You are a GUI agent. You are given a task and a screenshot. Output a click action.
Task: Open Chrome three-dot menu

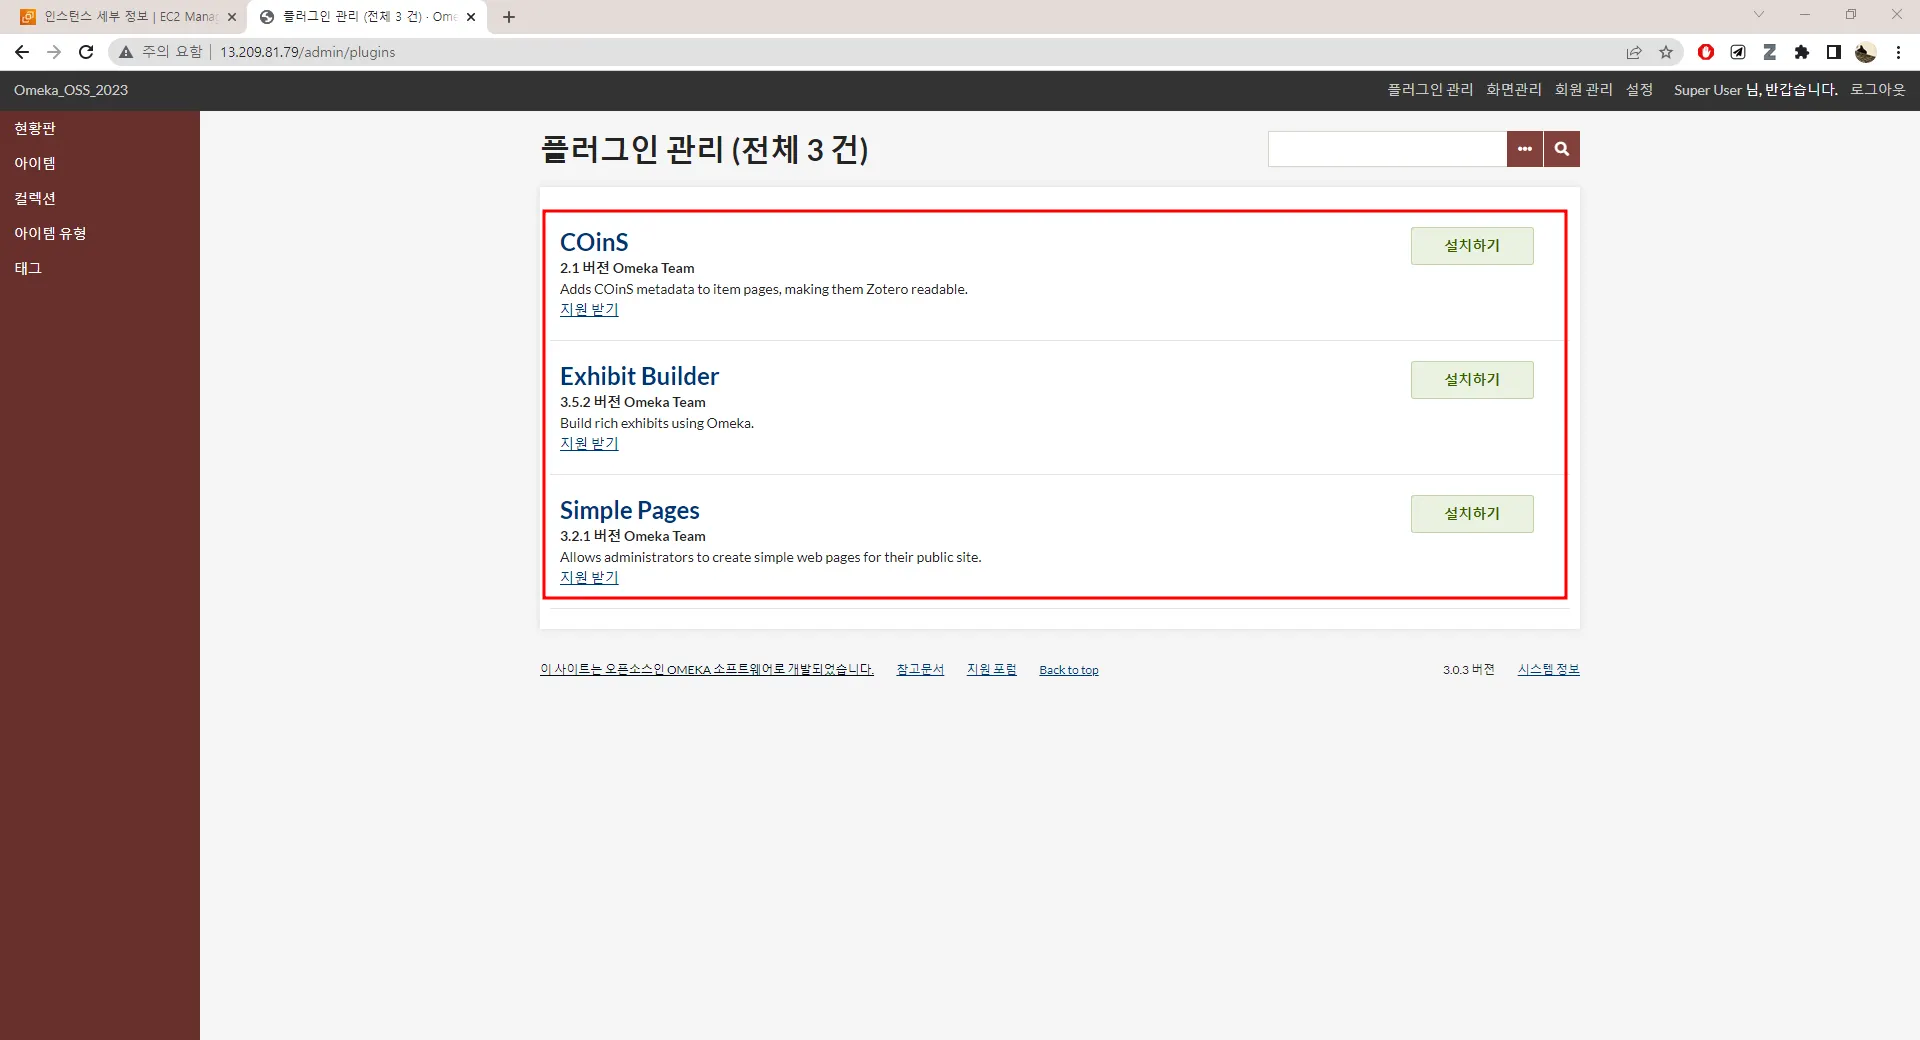click(x=1898, y=52)
